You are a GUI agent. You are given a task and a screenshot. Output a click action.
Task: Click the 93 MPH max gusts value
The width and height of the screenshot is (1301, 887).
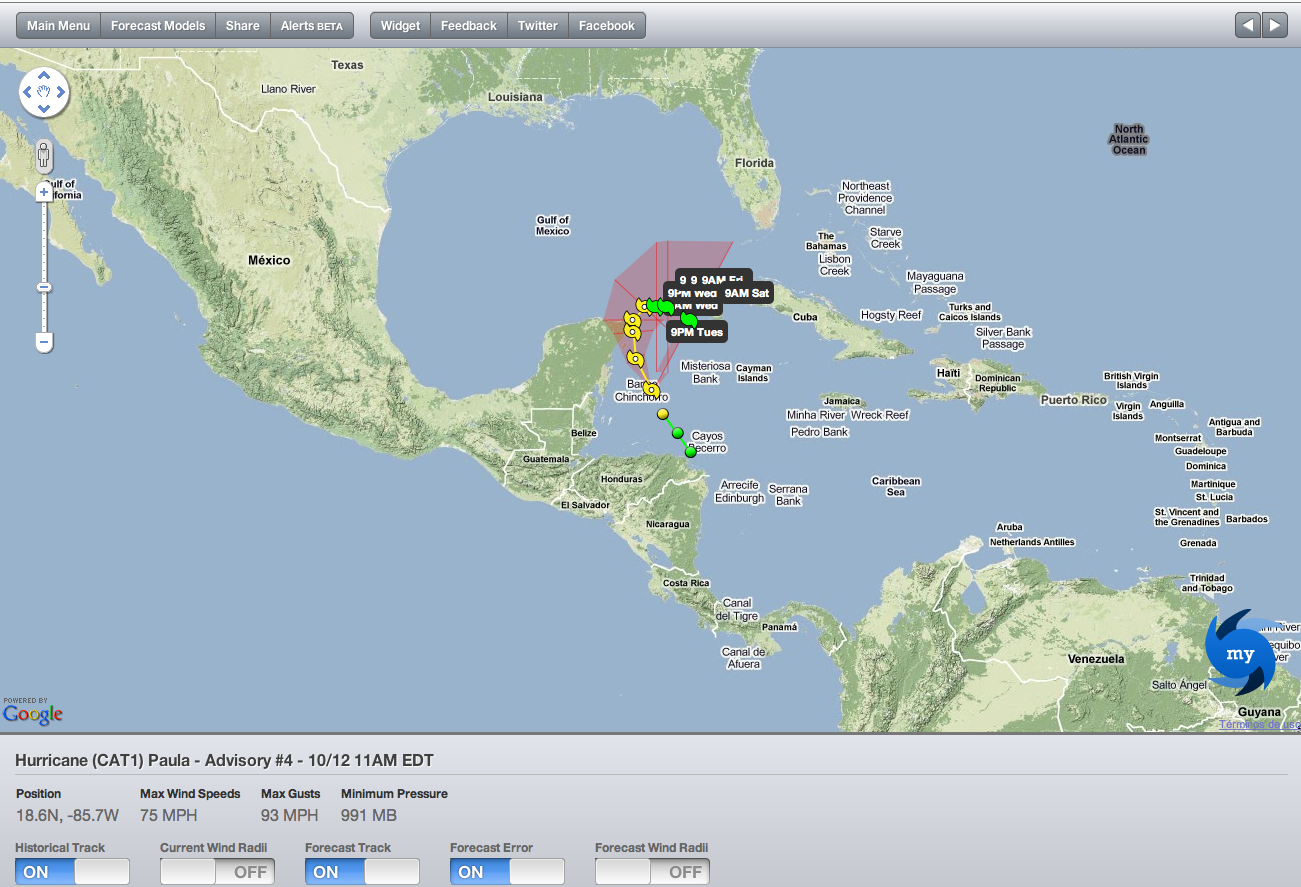pos(290,815)
